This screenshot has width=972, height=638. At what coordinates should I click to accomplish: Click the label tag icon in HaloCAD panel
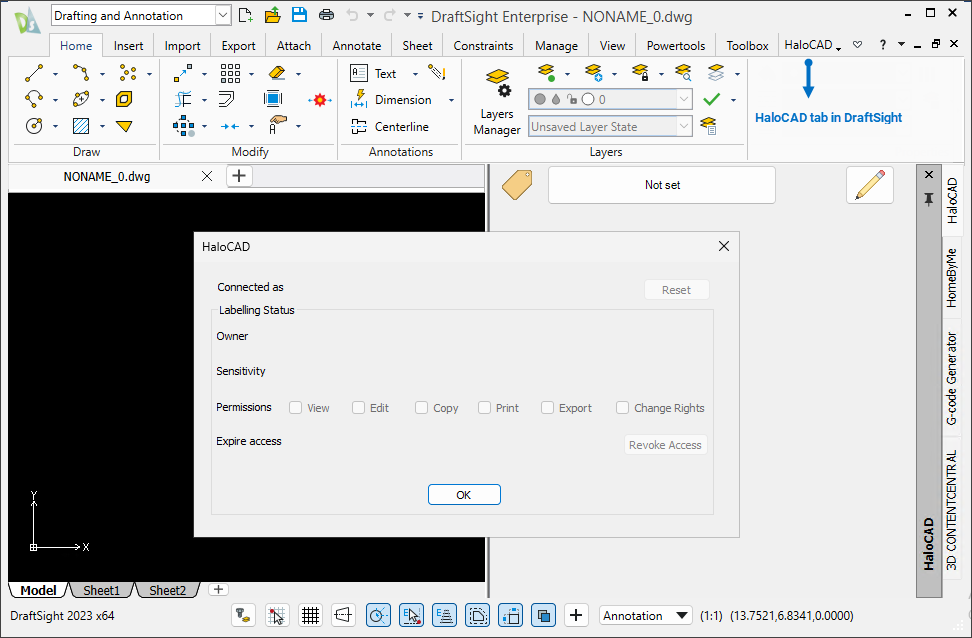tap(517, 184)
